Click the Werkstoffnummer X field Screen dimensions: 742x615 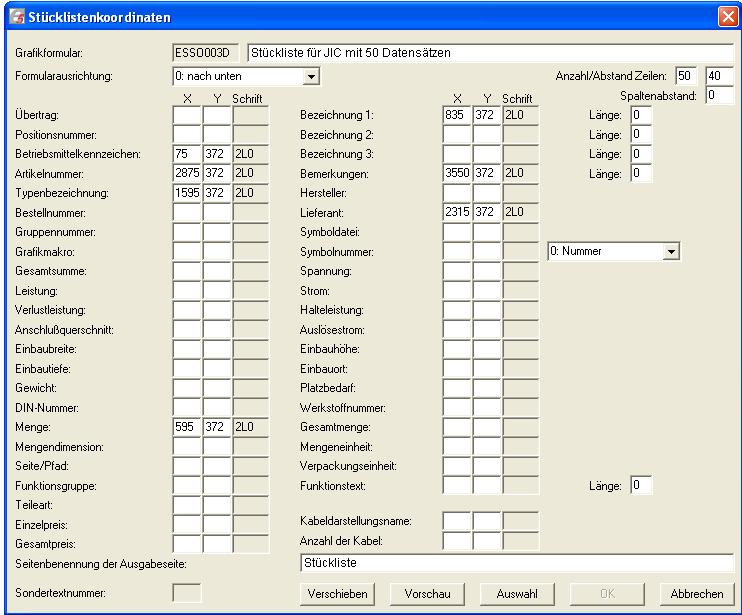(457, 407)
